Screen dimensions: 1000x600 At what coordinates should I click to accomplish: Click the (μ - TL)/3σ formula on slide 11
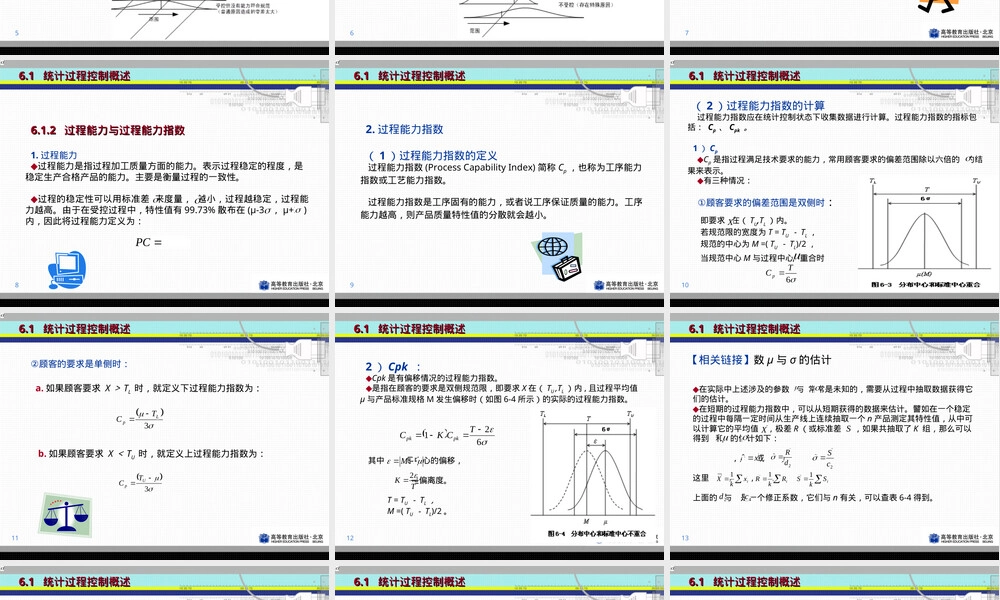pos(140,418)
